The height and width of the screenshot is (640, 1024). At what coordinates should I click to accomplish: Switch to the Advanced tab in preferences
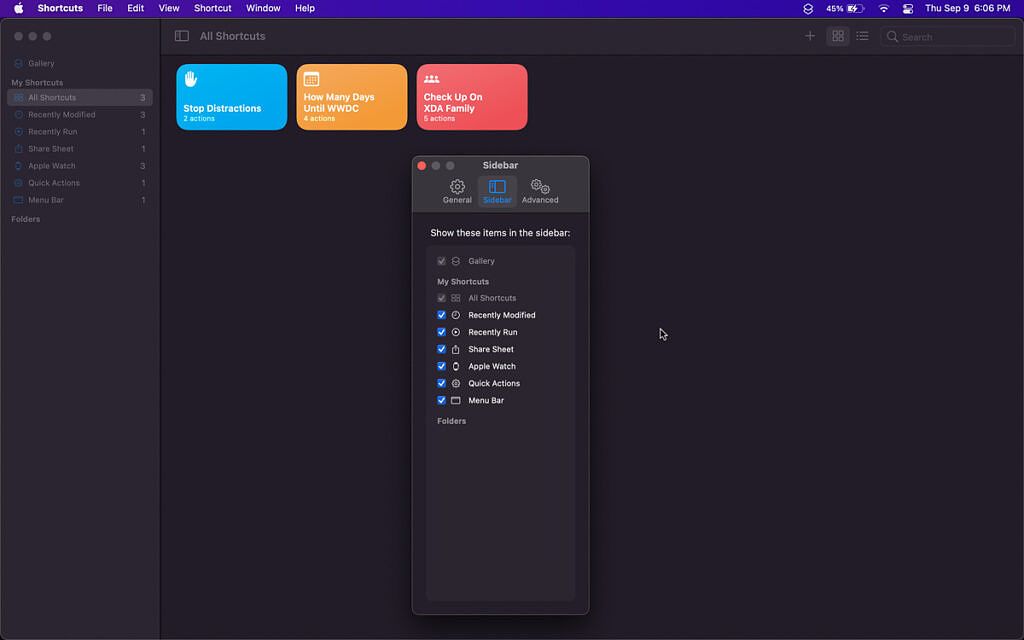[x=539, y=188]
